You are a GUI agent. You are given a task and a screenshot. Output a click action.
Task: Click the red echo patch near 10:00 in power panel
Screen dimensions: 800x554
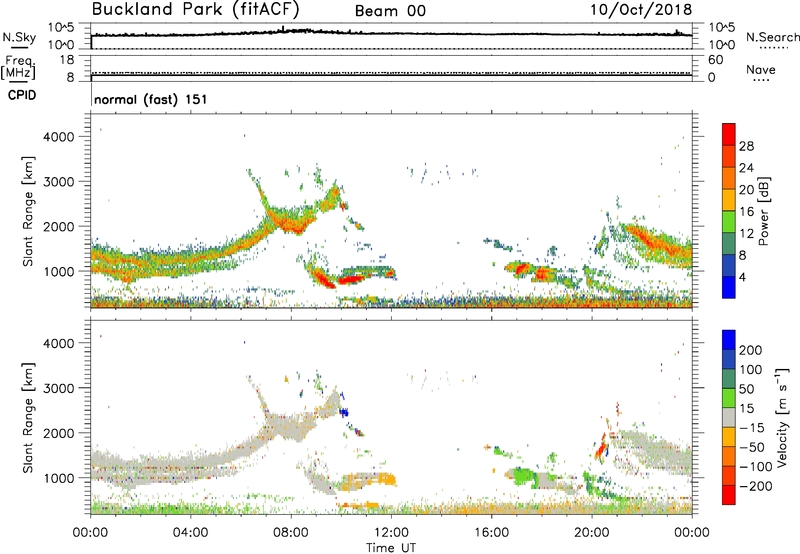pyautogui.click(x=351, y=279)
